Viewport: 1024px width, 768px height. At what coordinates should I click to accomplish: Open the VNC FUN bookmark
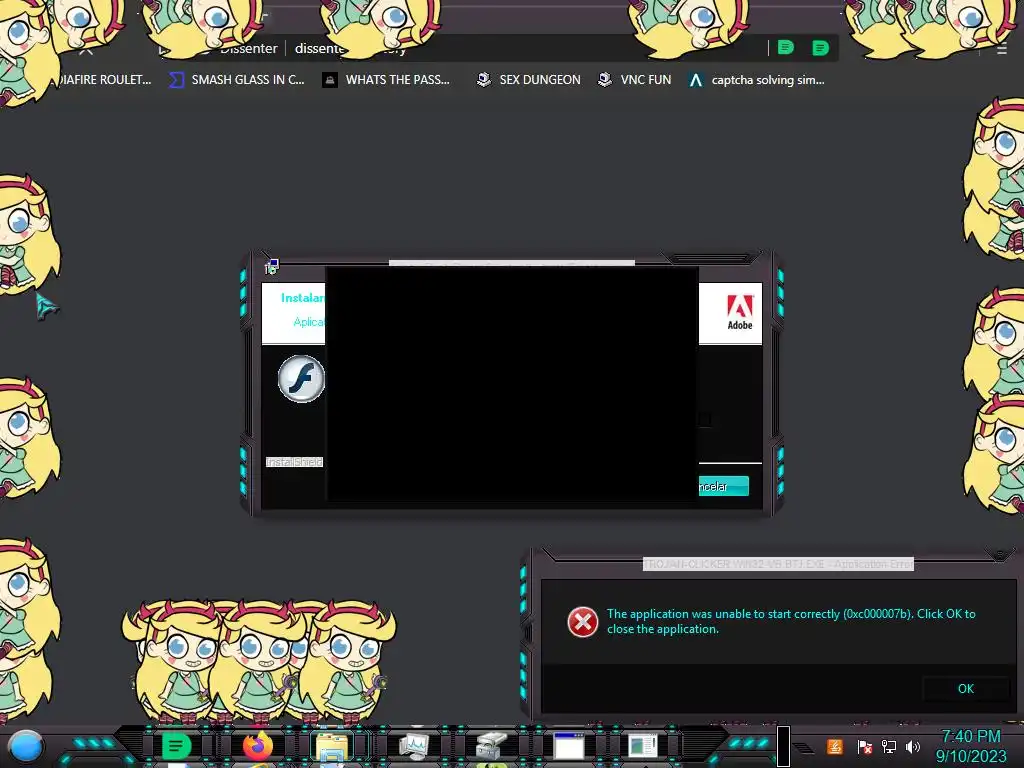[x=635, y=80]
